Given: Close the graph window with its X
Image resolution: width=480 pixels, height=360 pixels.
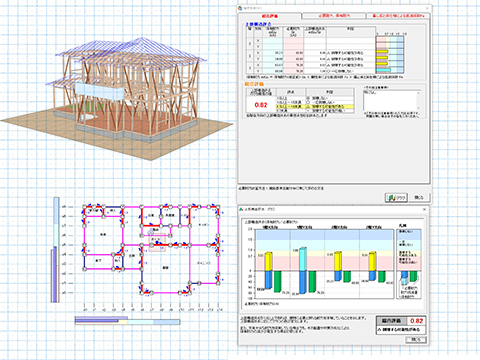Looking at the screenshot, I should (424, 209).
